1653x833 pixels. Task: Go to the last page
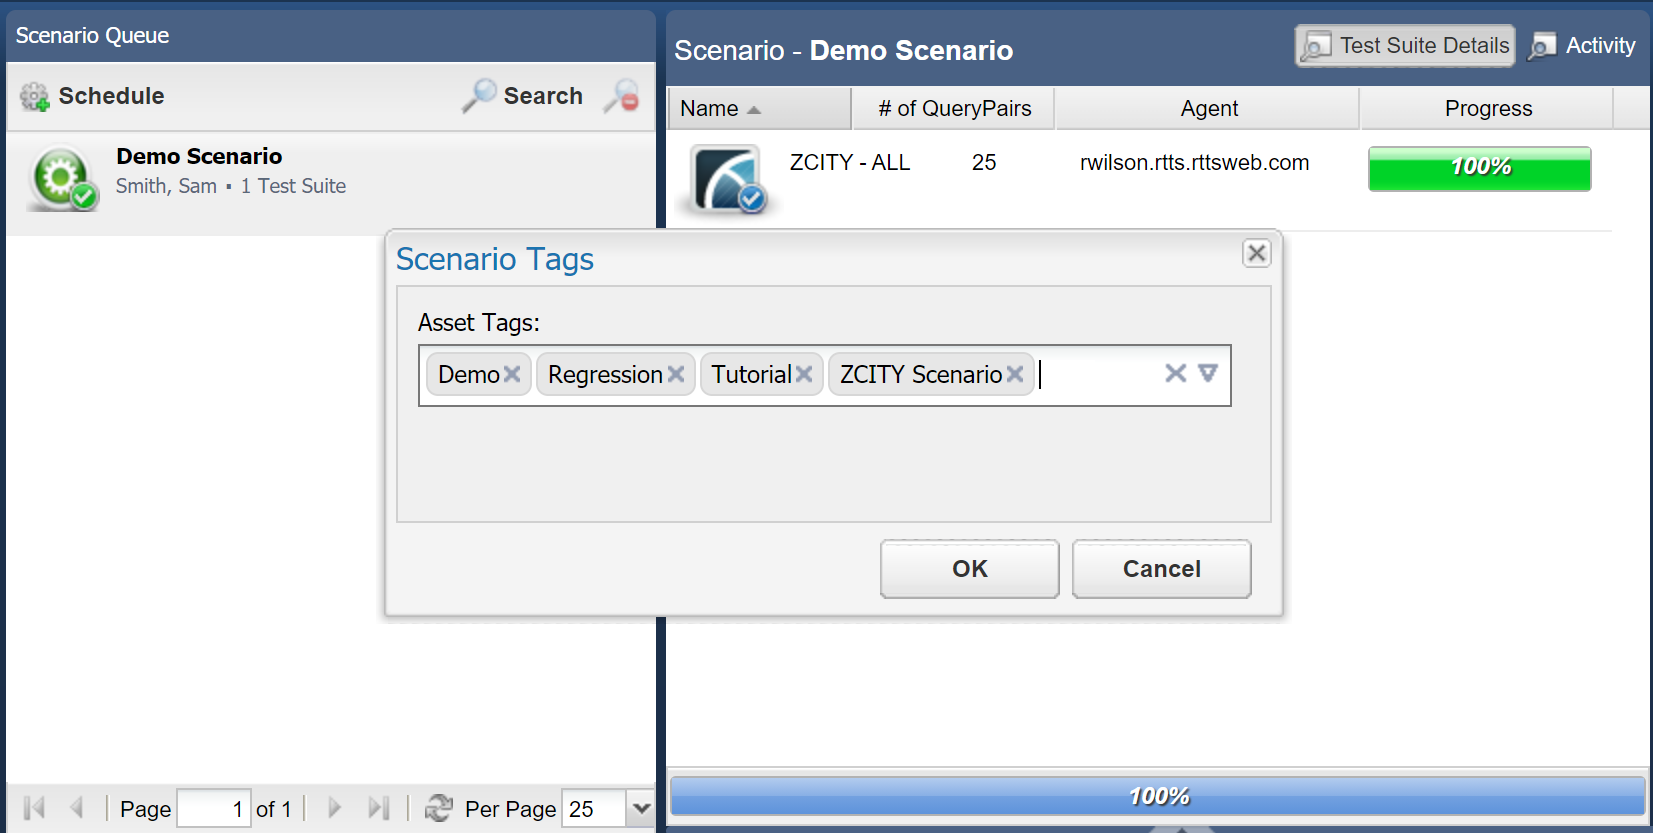tap(378, 808)
